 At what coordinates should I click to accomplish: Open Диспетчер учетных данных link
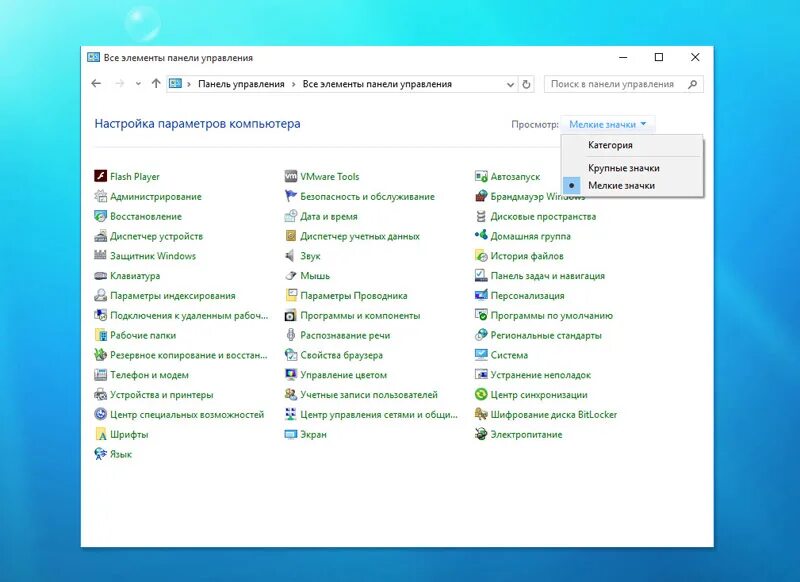tap(360, 236)
